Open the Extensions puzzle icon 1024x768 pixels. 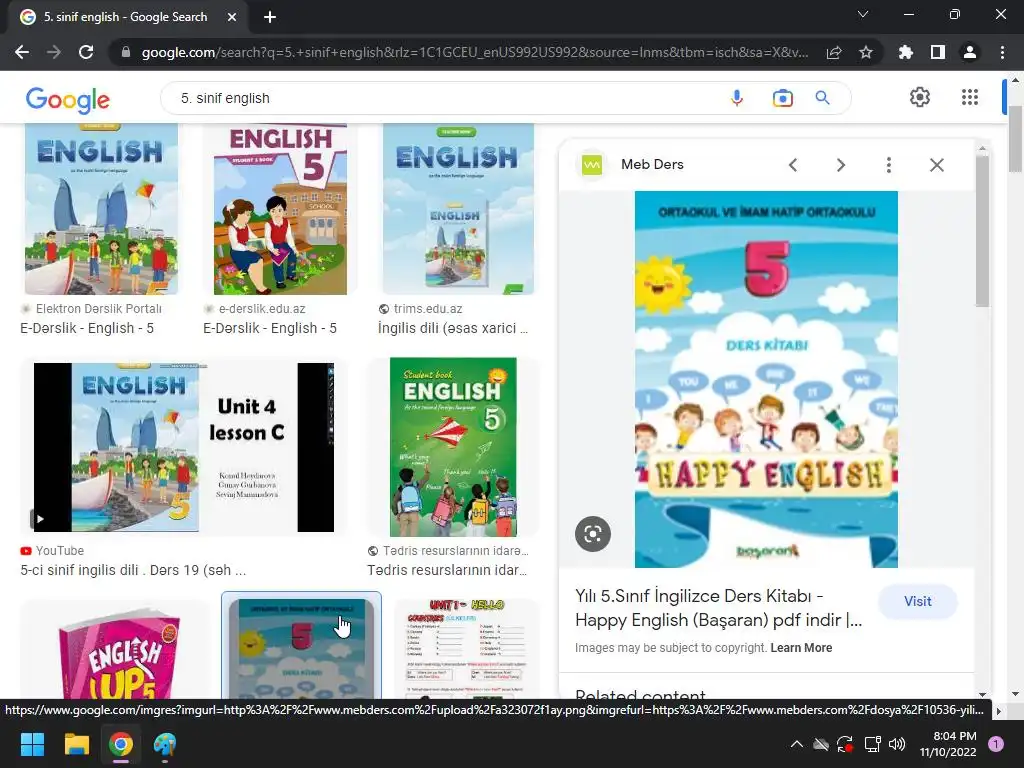click(906, 52)
